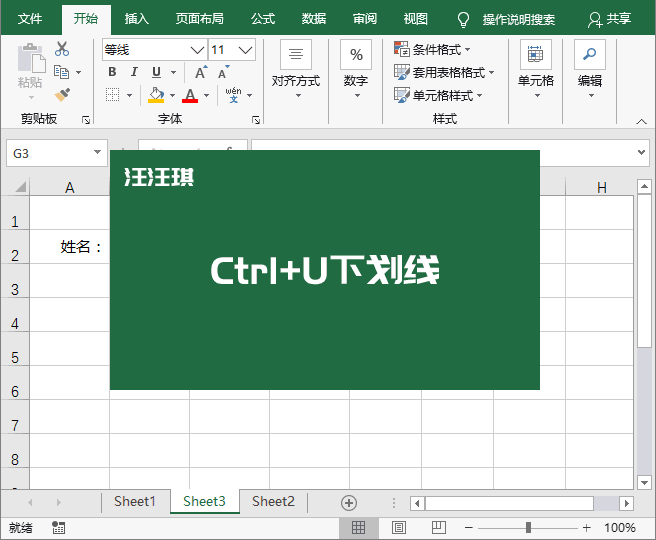Open the 编辑 editing group
Screen dimensions: 656x540
coord(590,69)
